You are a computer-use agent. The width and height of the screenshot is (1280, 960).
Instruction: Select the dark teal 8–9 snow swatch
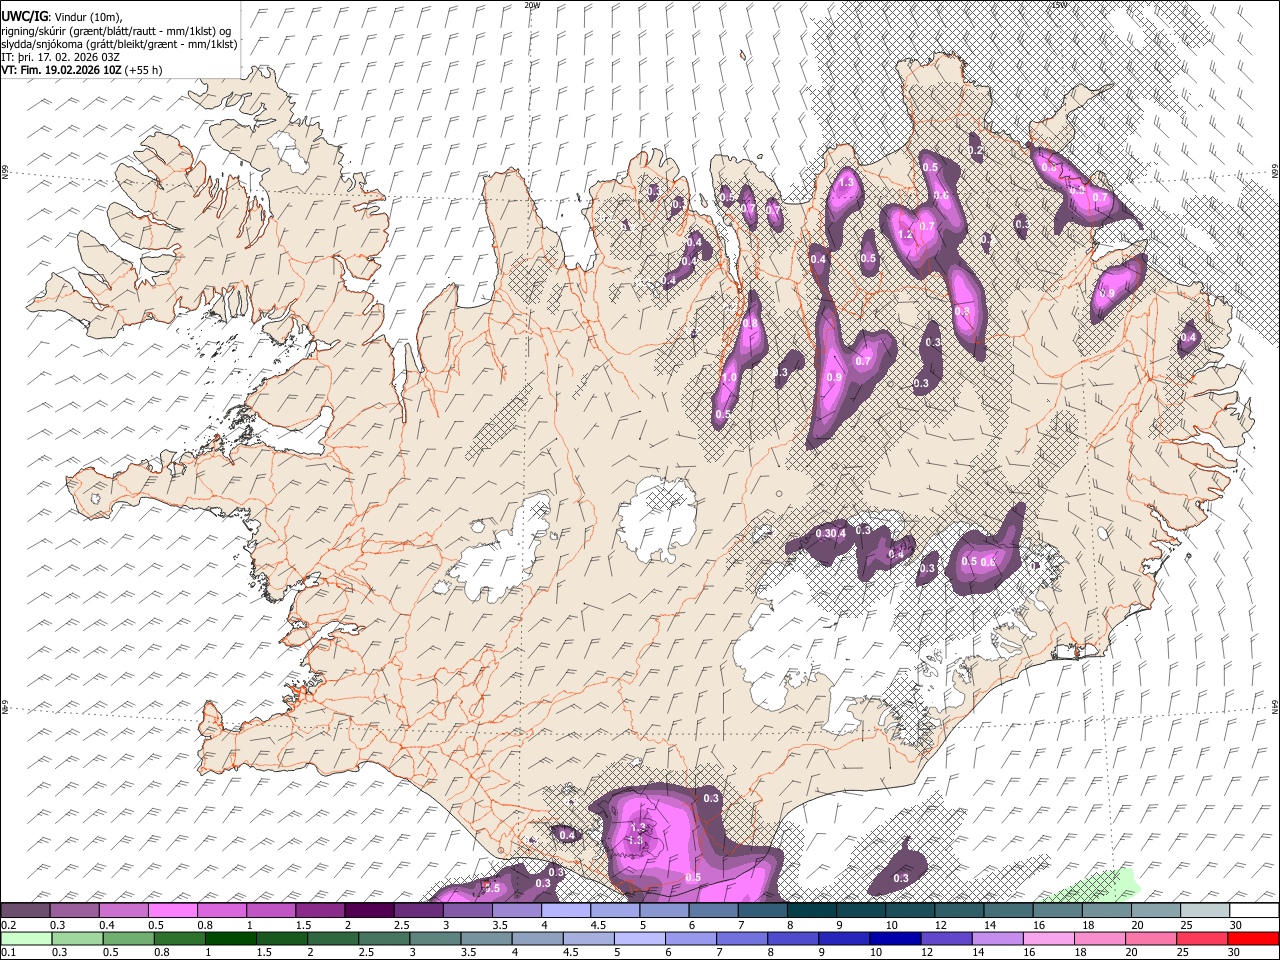(811, 911)
